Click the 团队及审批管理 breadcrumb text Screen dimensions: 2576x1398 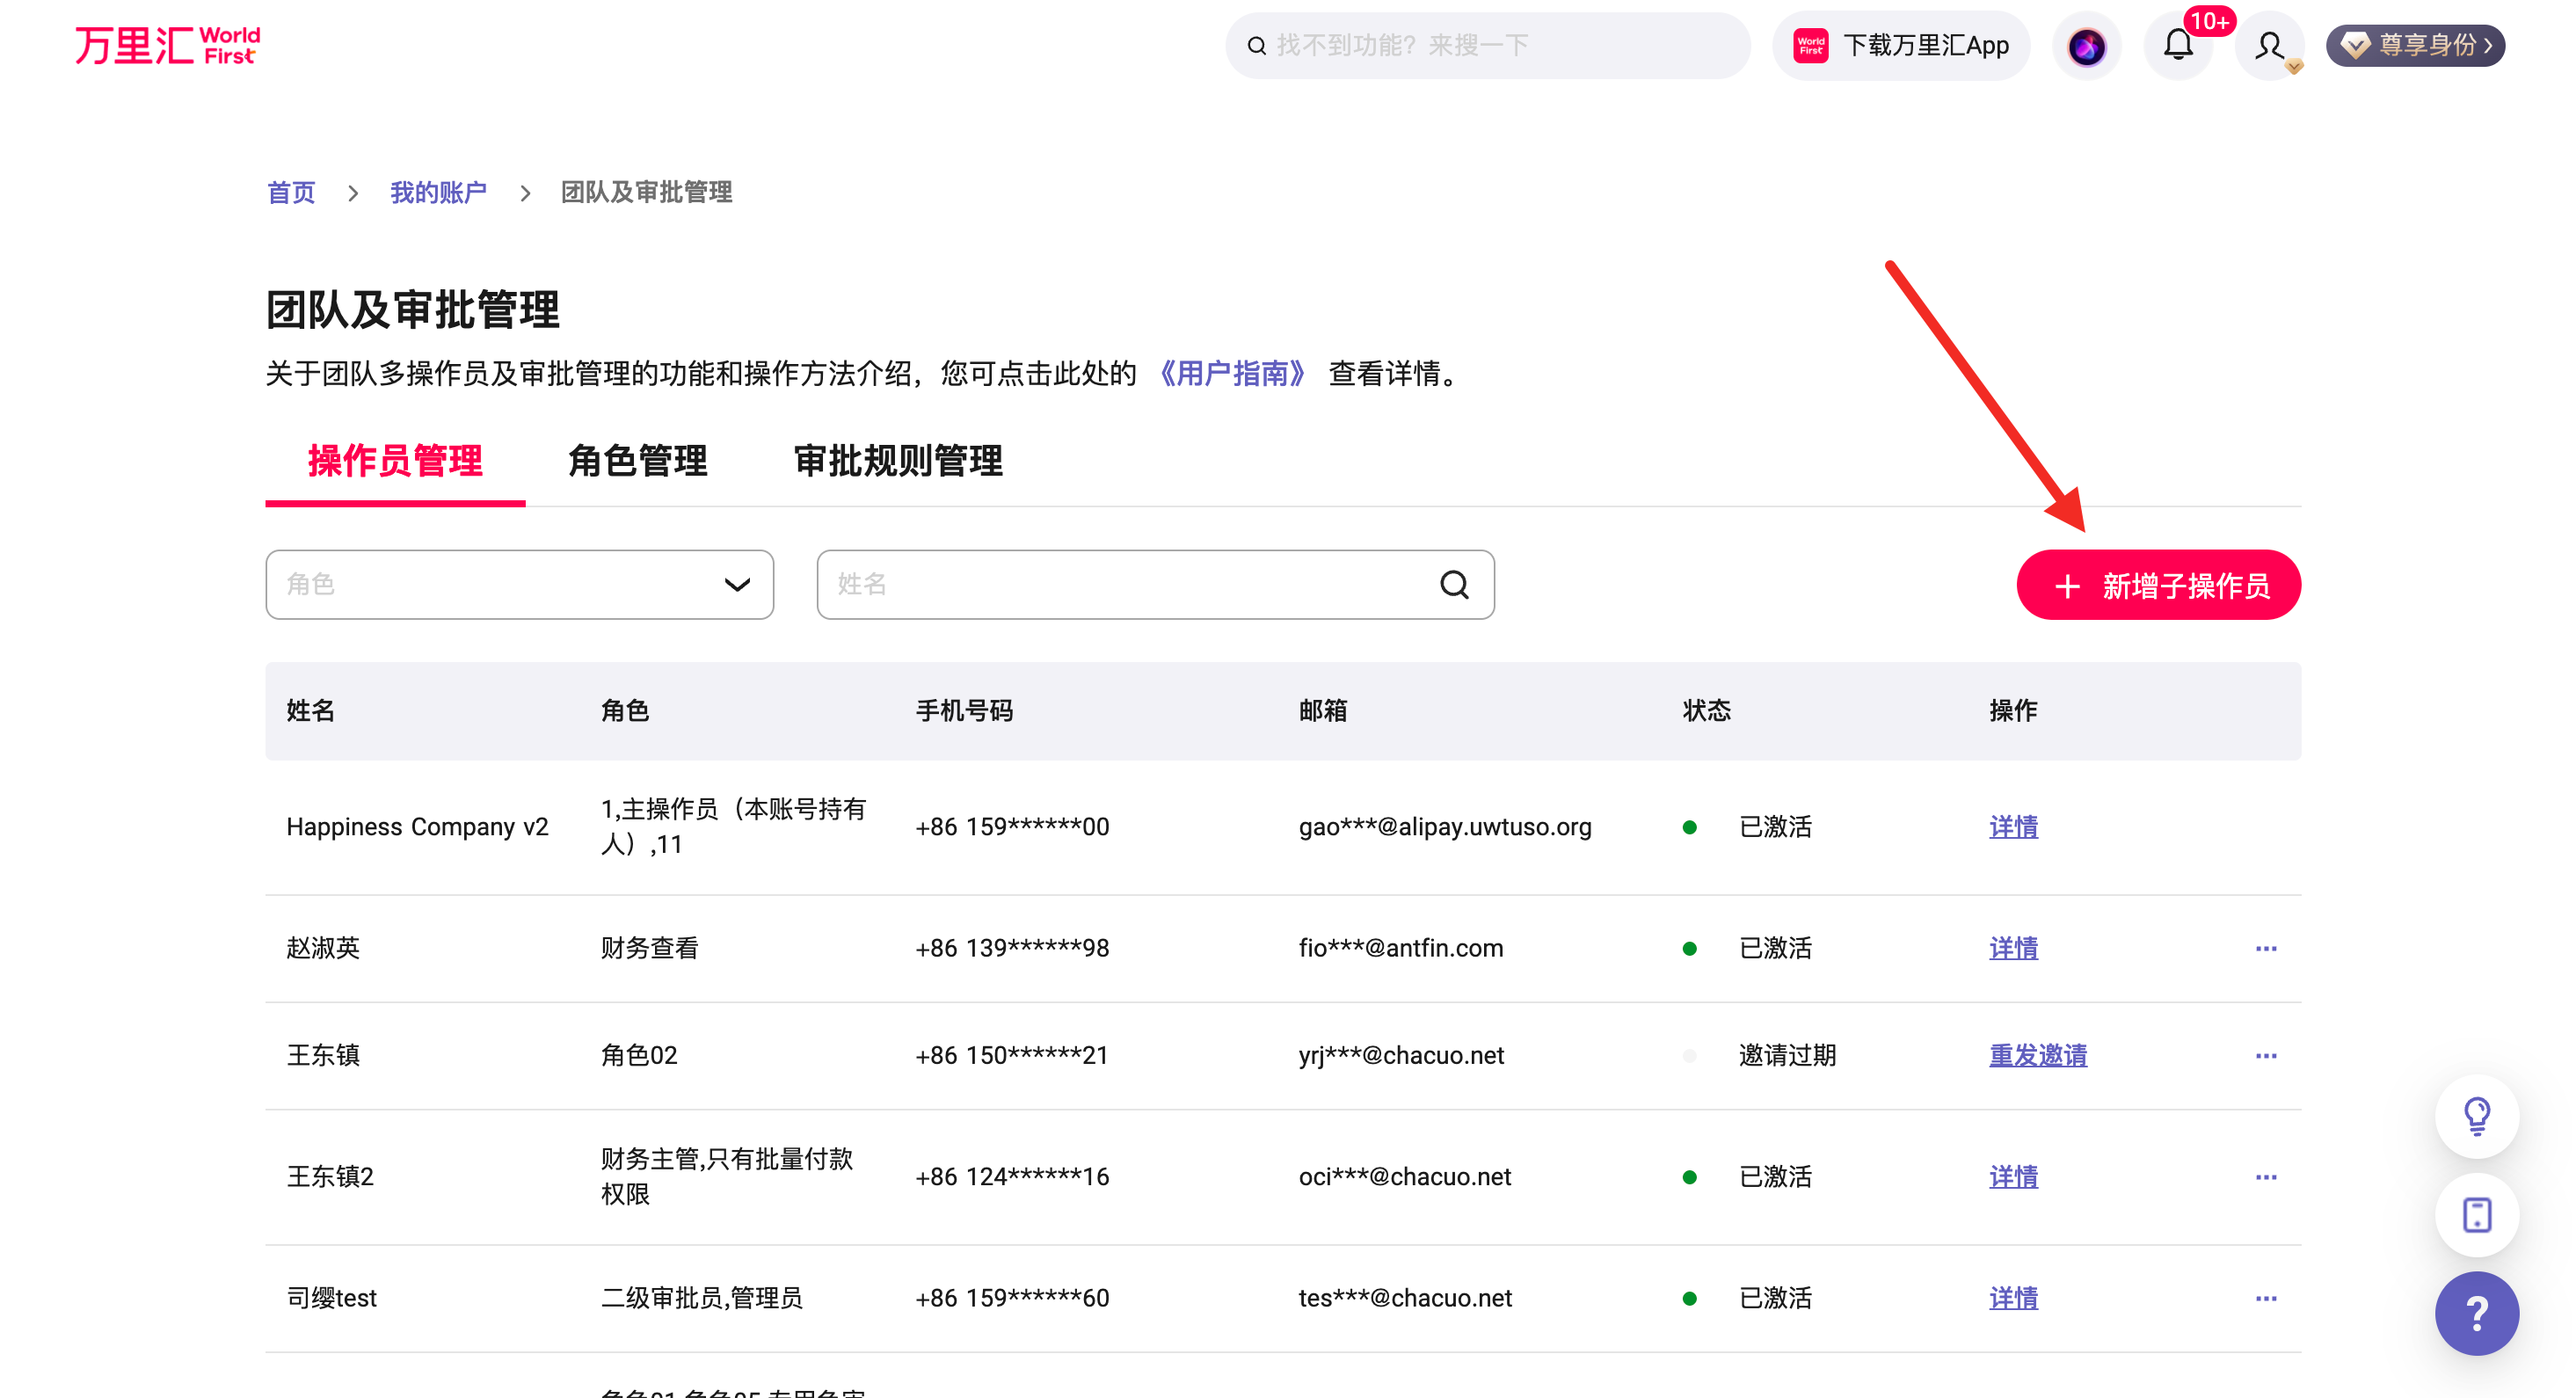pyautogui.click(x=646, y=192)
